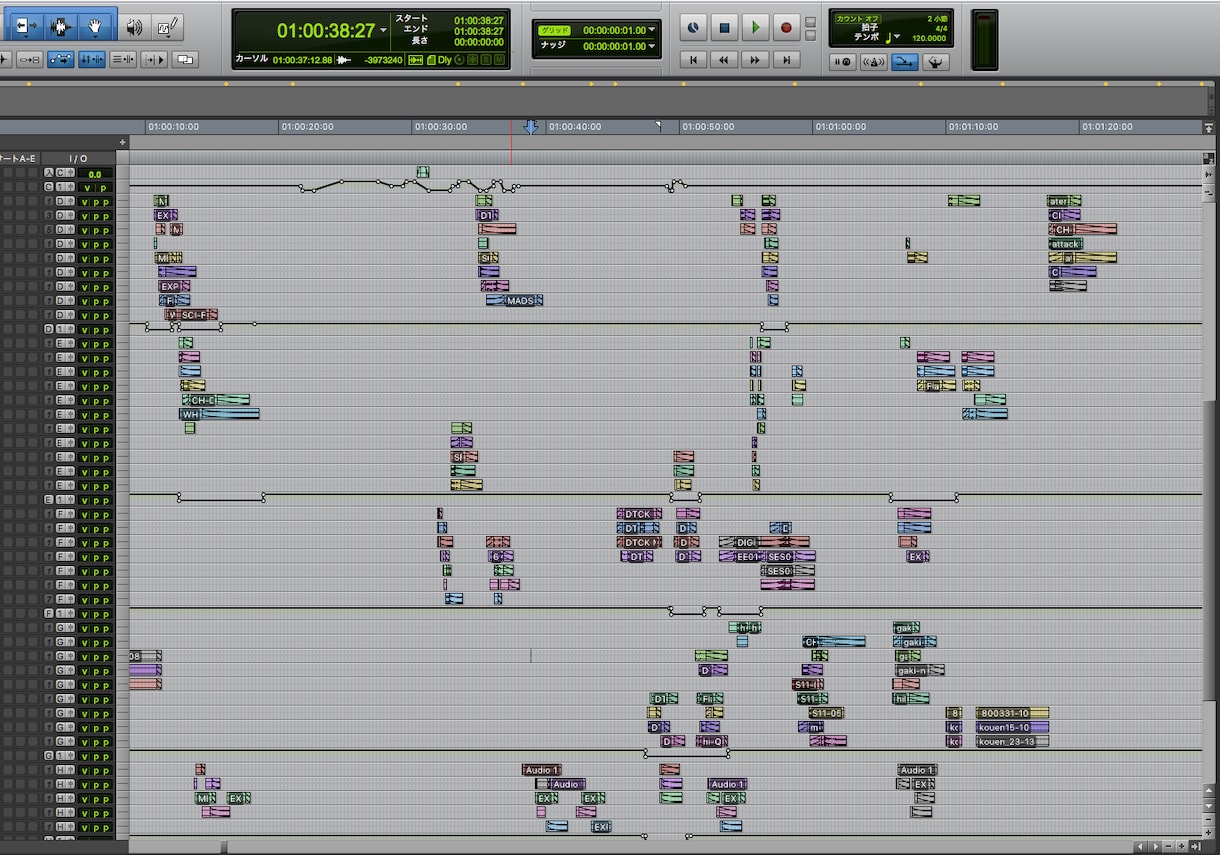Toggle the Wait for Note button

[x=842, y=62]
